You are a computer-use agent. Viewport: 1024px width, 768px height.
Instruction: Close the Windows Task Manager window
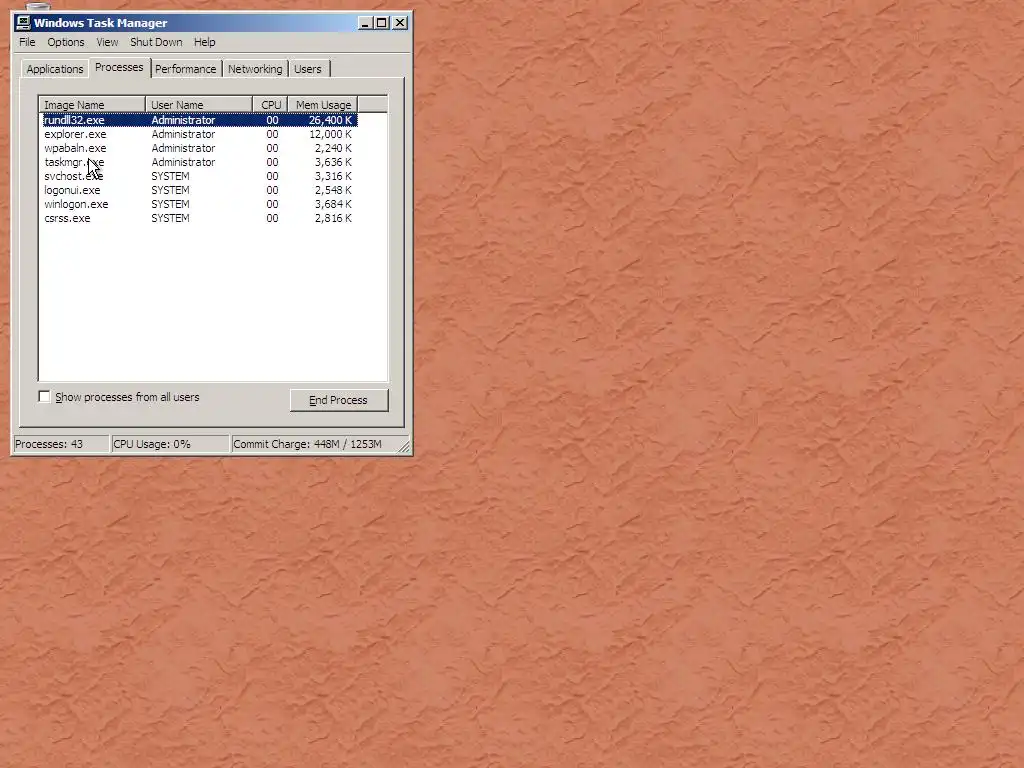pos(400,23)
